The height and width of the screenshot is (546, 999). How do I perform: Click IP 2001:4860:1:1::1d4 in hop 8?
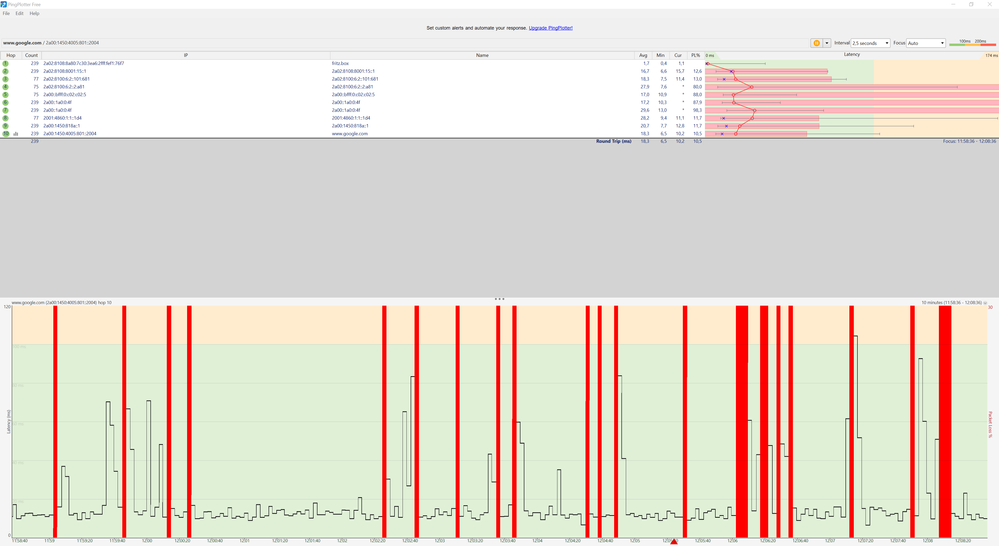tap(62, 118)
